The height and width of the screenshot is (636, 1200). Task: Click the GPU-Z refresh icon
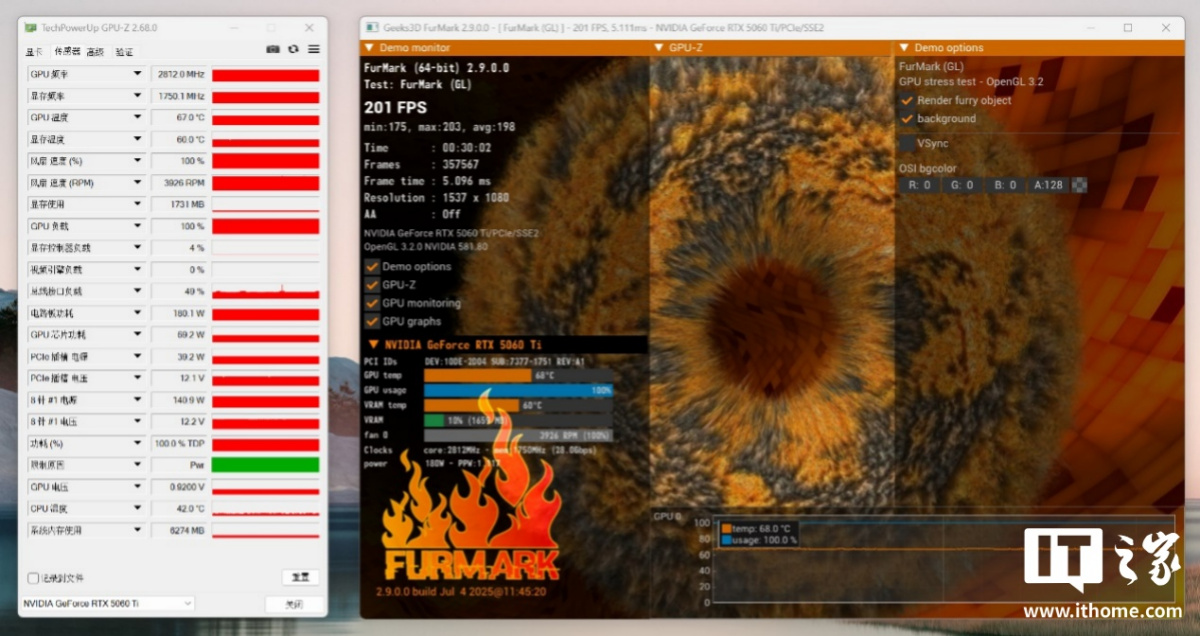pos(293,49)
